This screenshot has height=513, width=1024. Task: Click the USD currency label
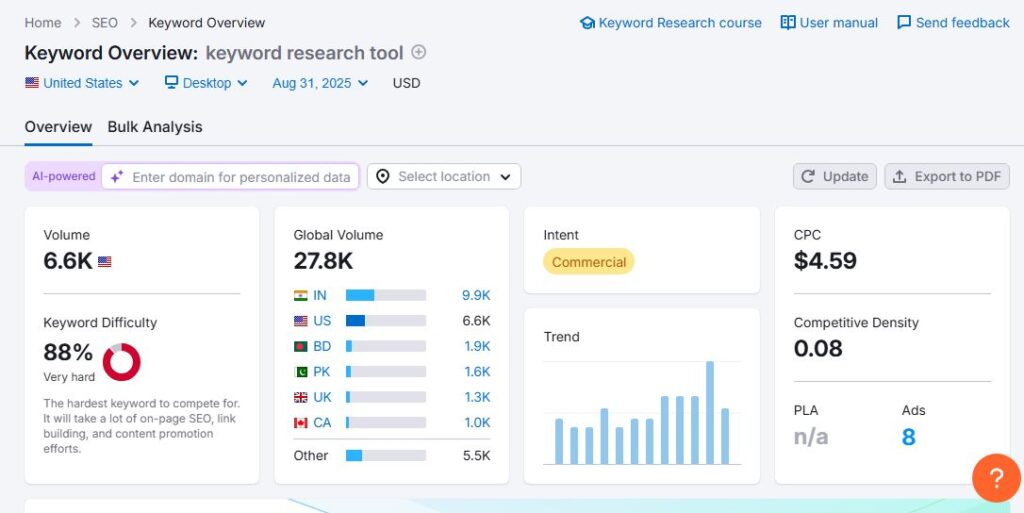pyautogui.click(x=406, y=83)
